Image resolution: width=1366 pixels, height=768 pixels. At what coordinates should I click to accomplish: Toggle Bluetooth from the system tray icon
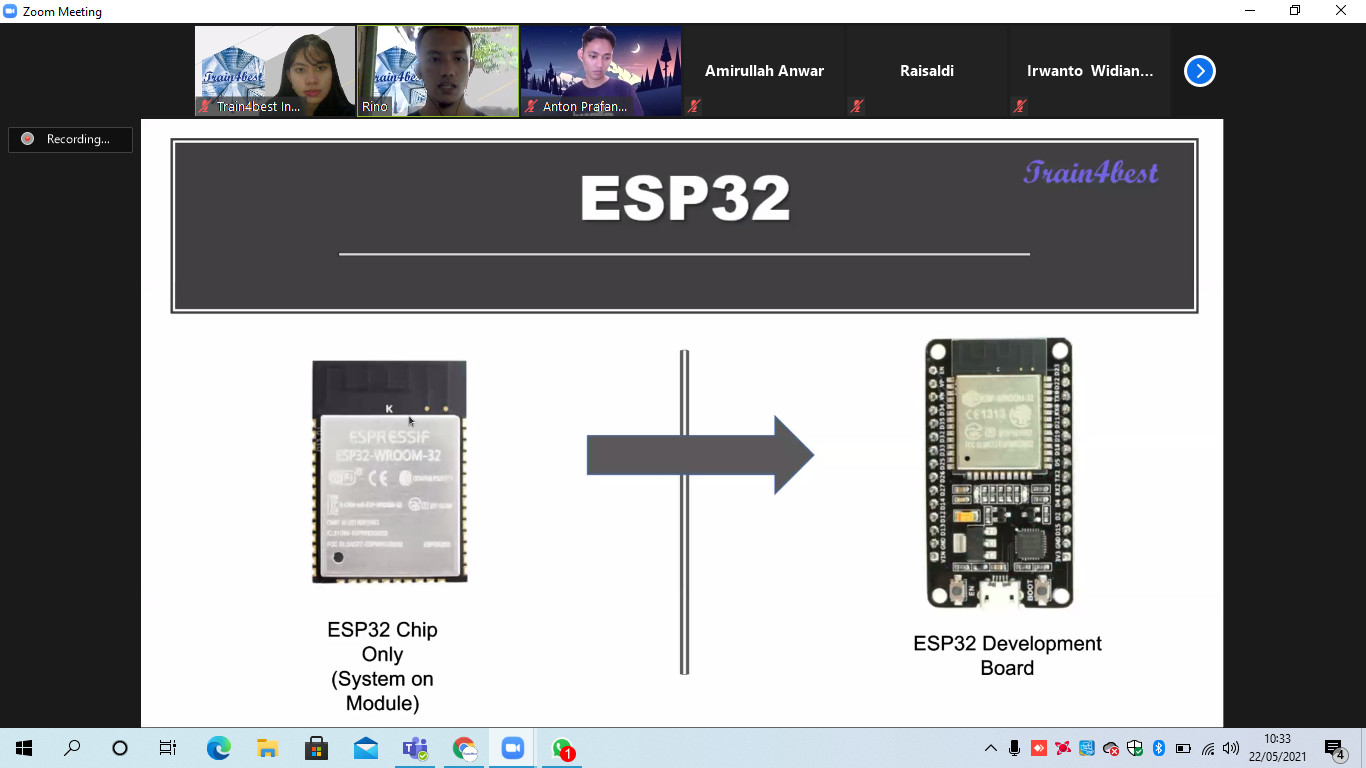pyautogui.click(x=1159, y=748)
